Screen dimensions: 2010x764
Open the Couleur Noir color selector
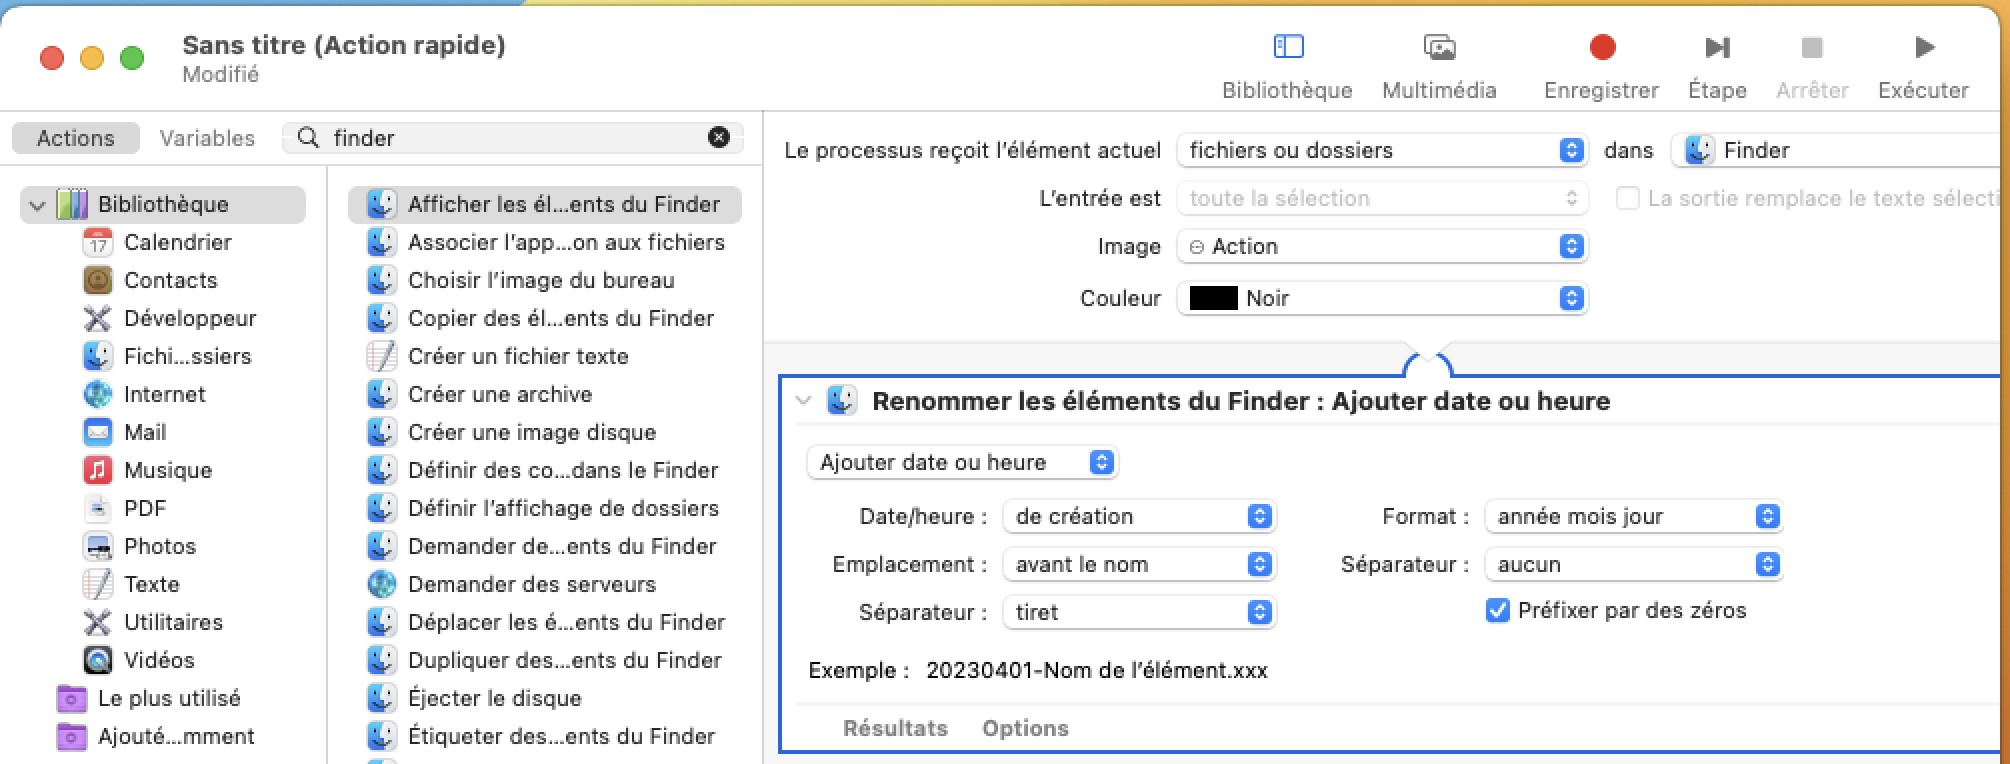coord(1382,298)
